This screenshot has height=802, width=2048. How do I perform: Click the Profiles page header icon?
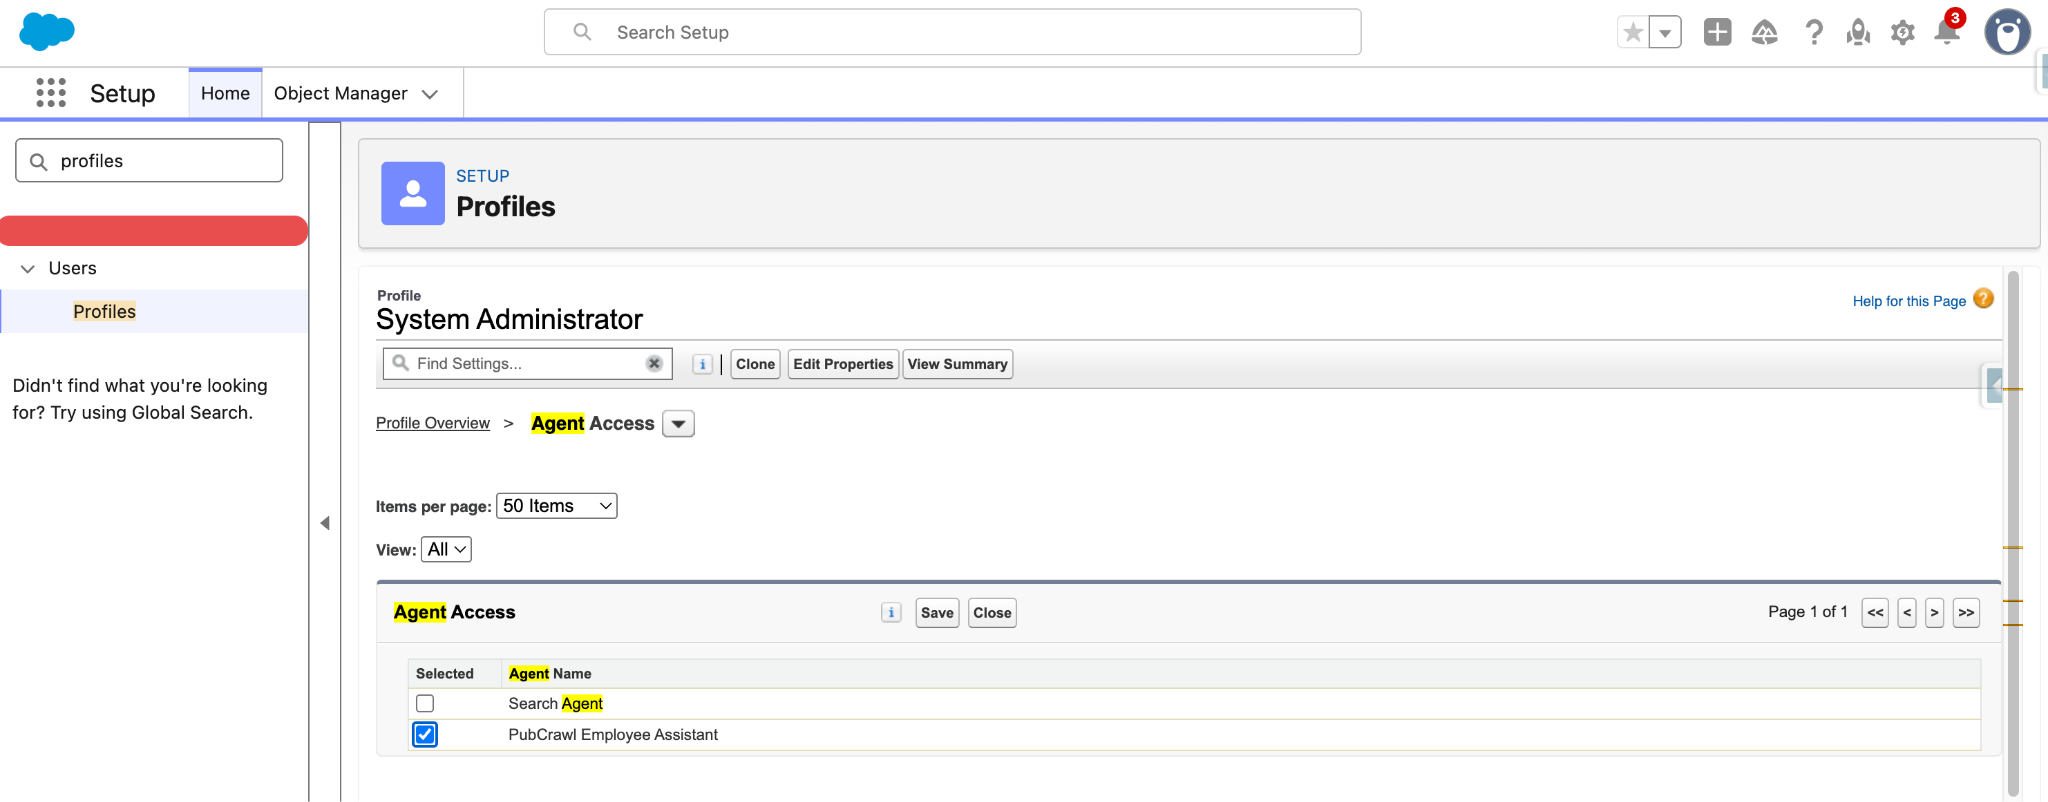(413, 193)
